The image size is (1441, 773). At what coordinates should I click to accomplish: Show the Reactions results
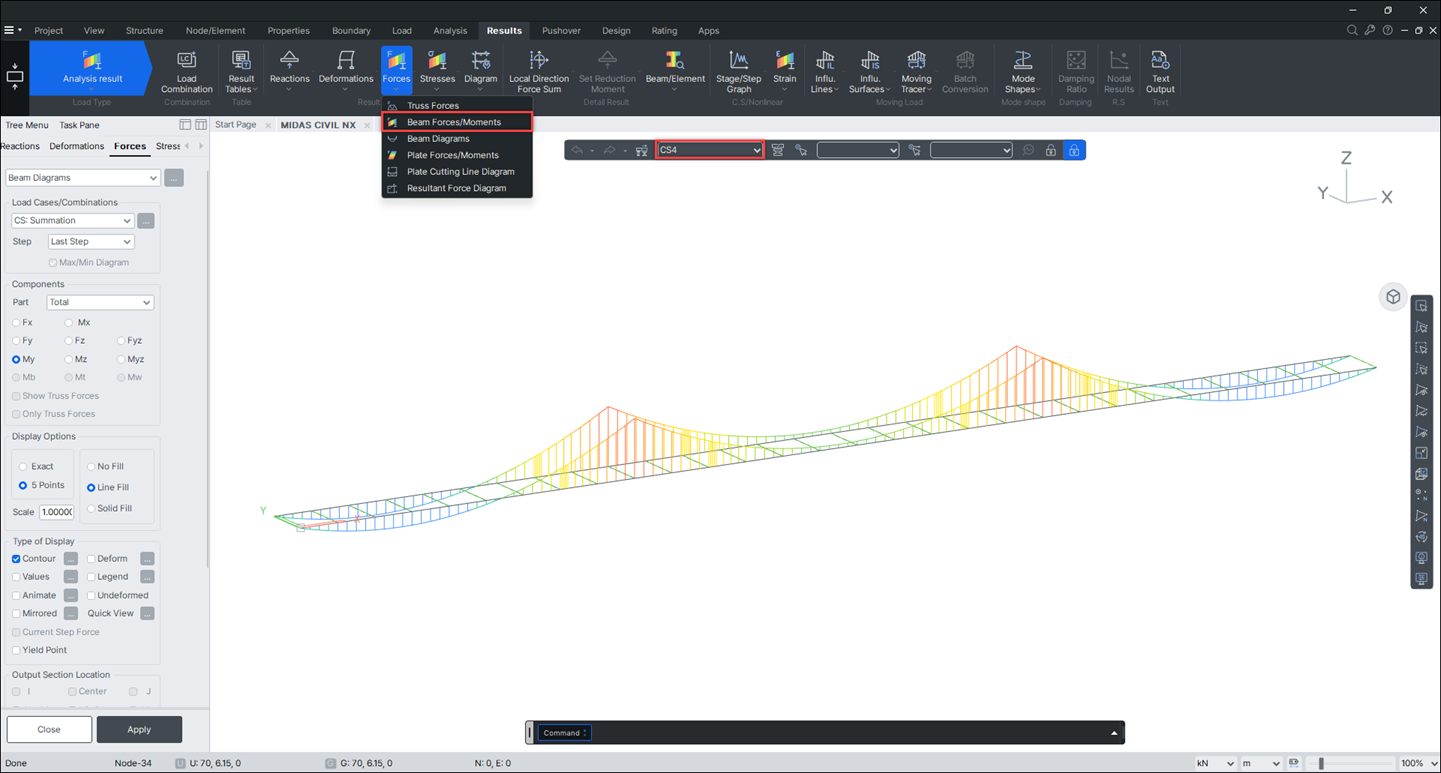coord(289,71)
